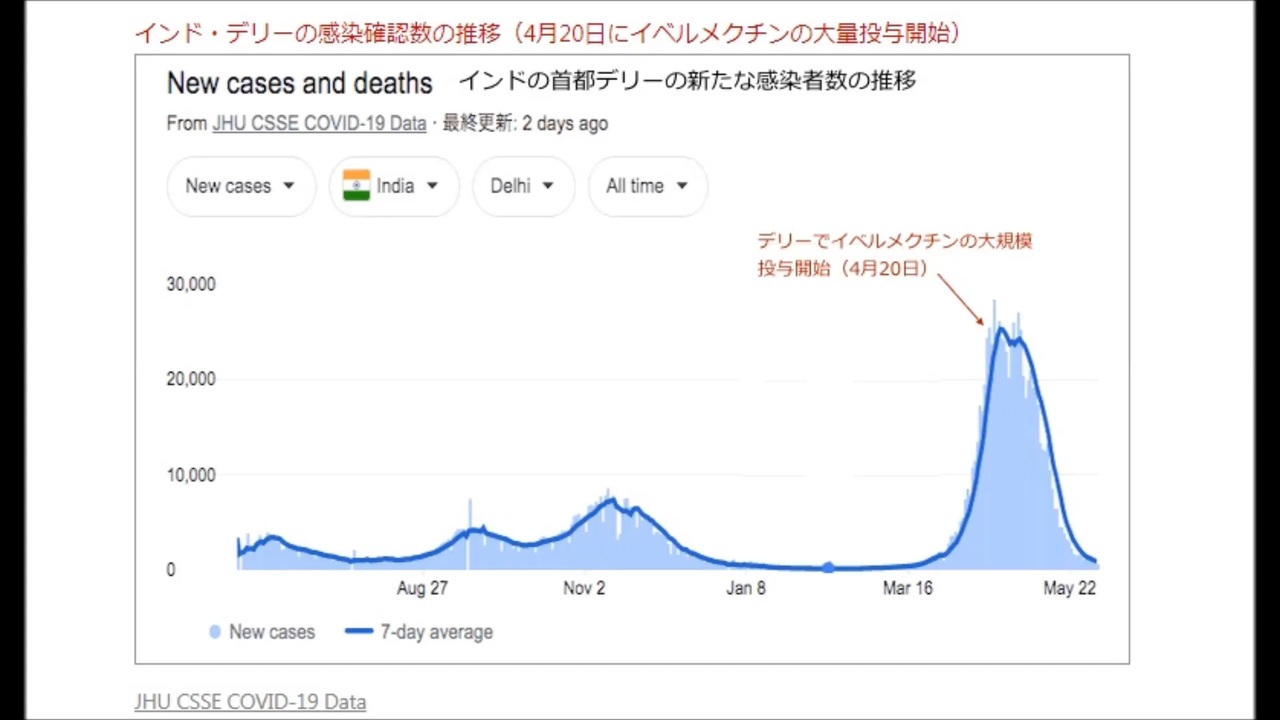
Task: Click the Nov 2 axis label
Action: click(584, 588)
